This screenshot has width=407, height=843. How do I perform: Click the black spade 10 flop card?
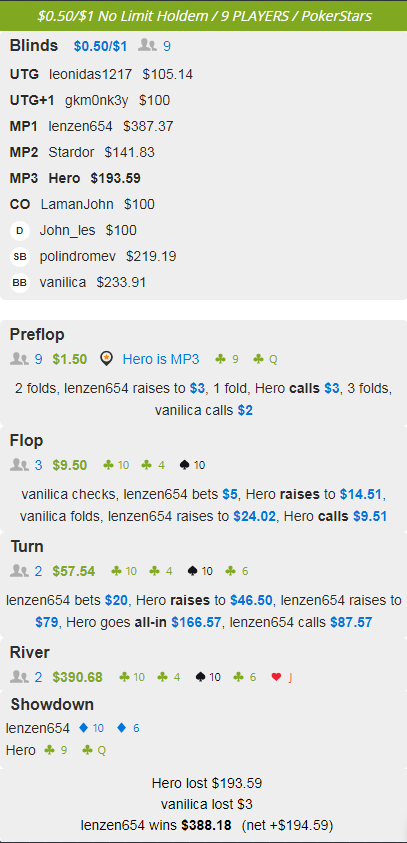coord(192,465)
